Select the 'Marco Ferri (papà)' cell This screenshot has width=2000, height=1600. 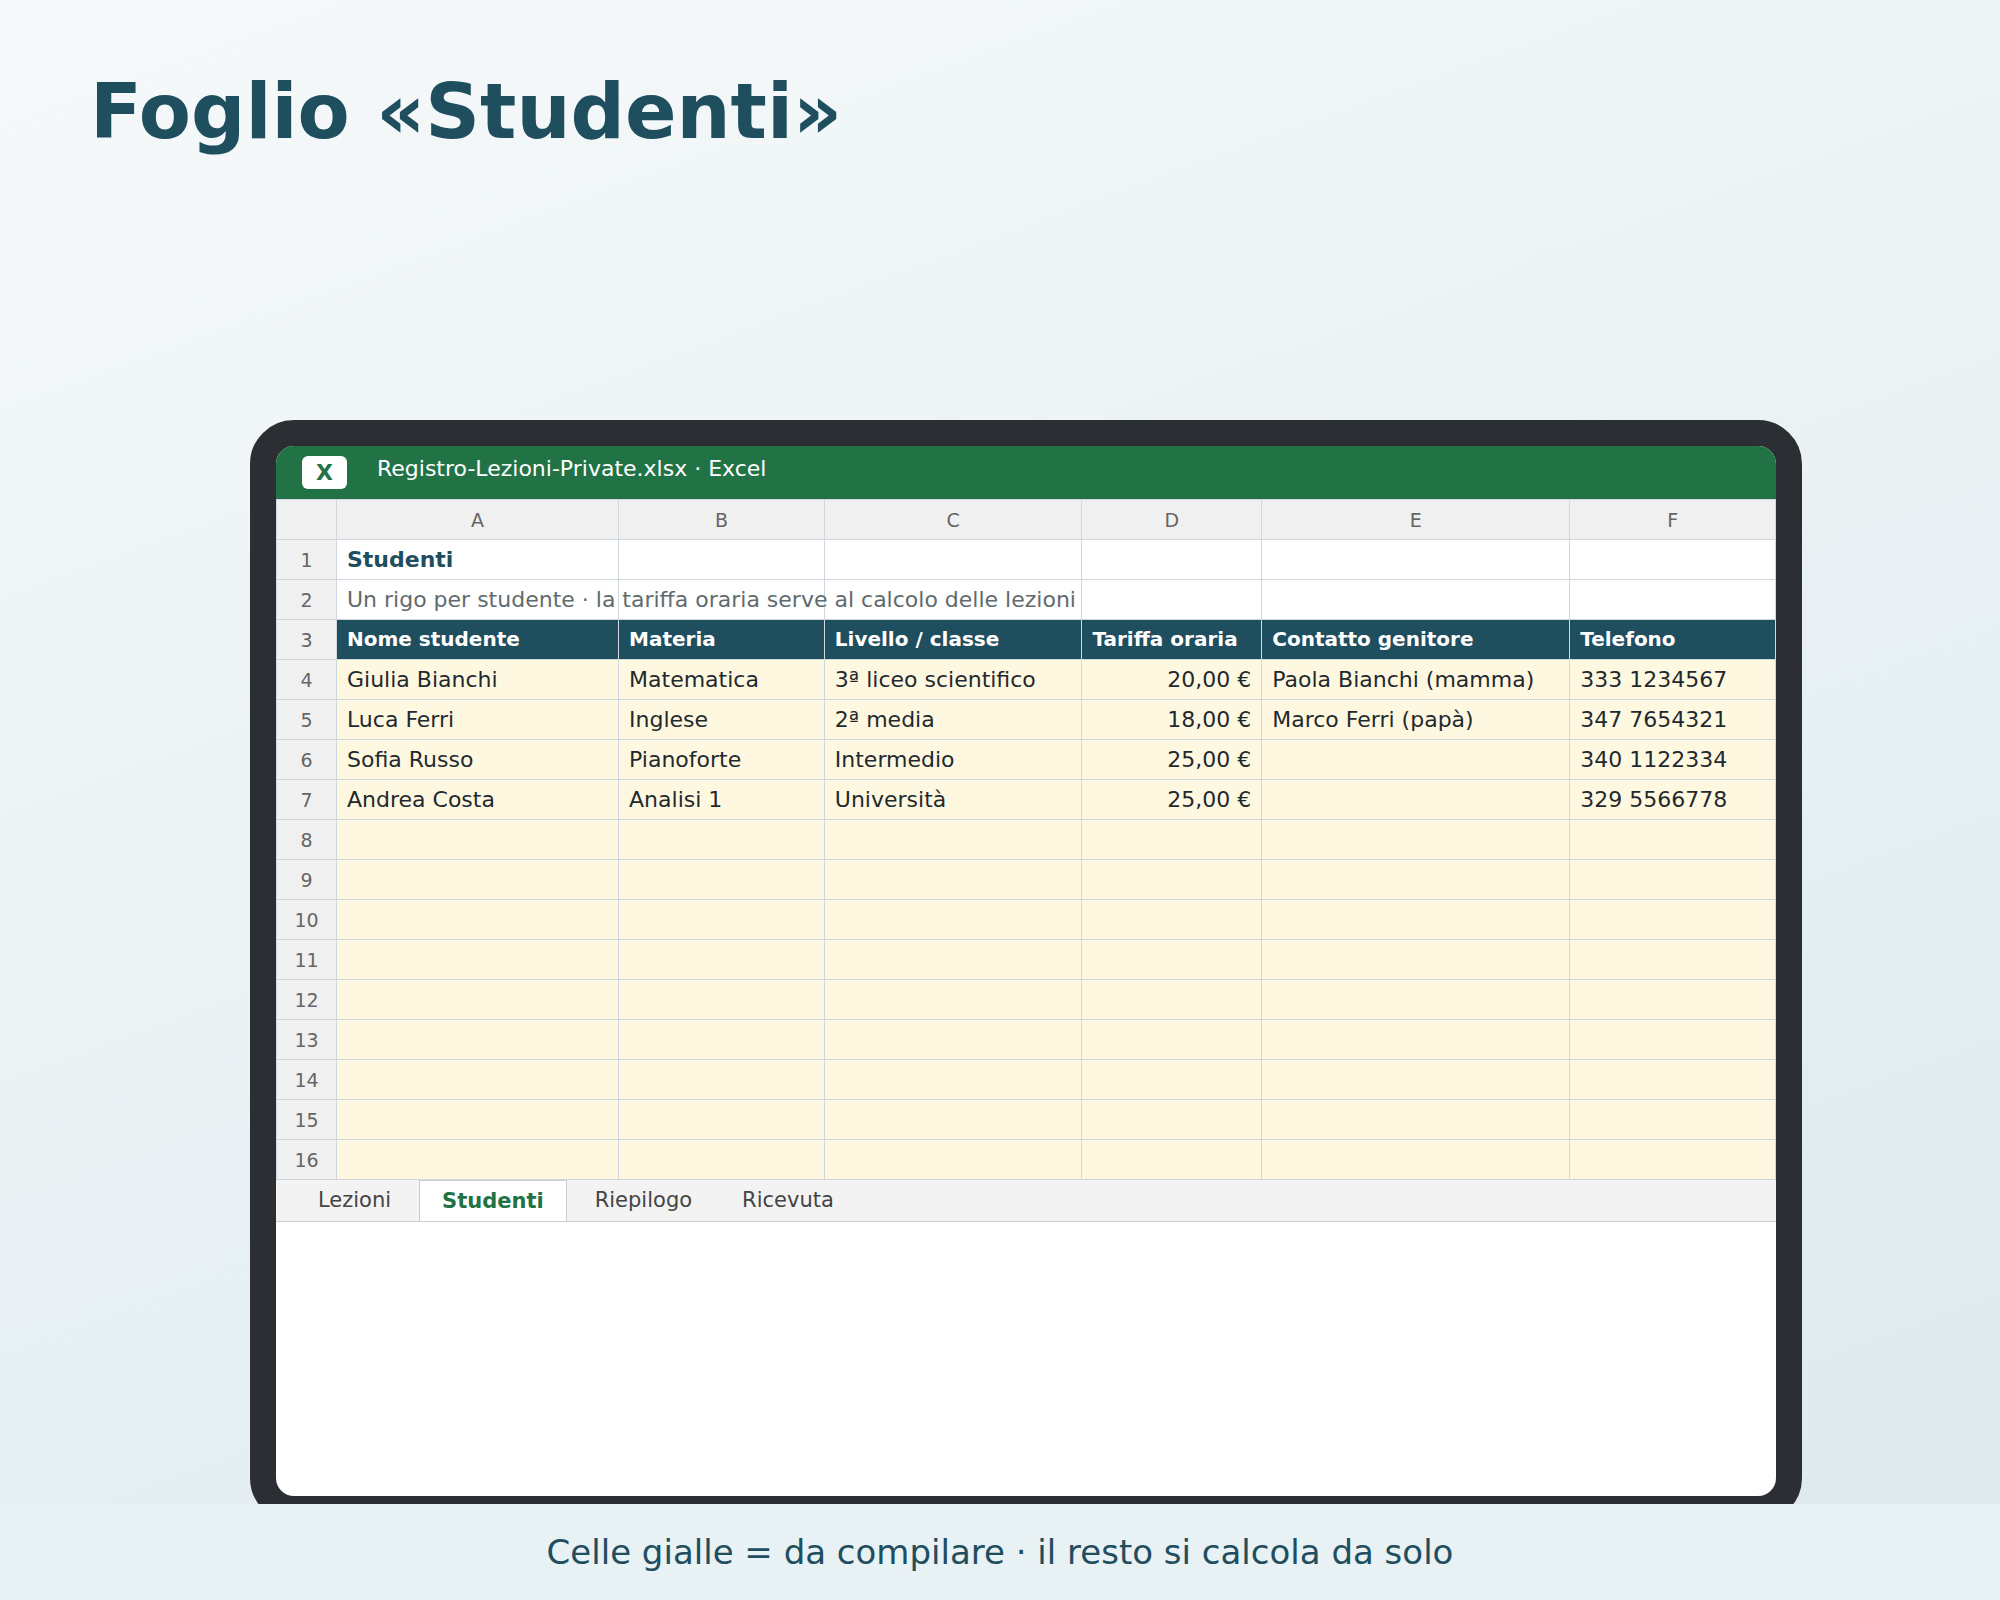[x=1415, y=720]
